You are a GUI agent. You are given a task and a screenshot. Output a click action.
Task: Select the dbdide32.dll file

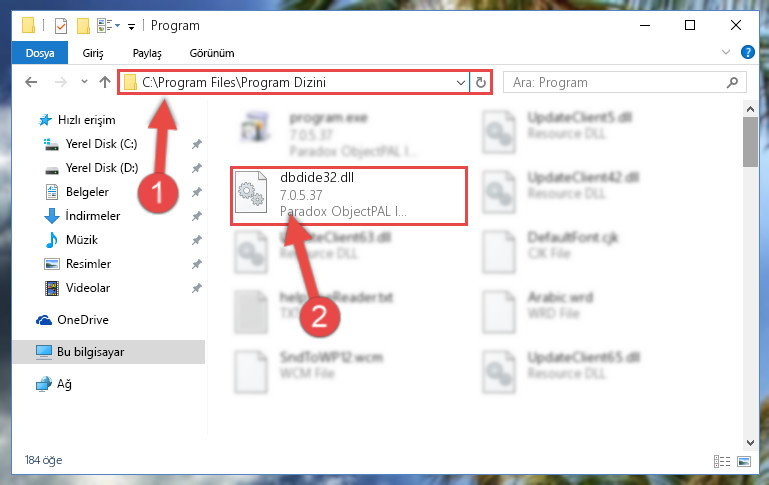tap(349, 196)
